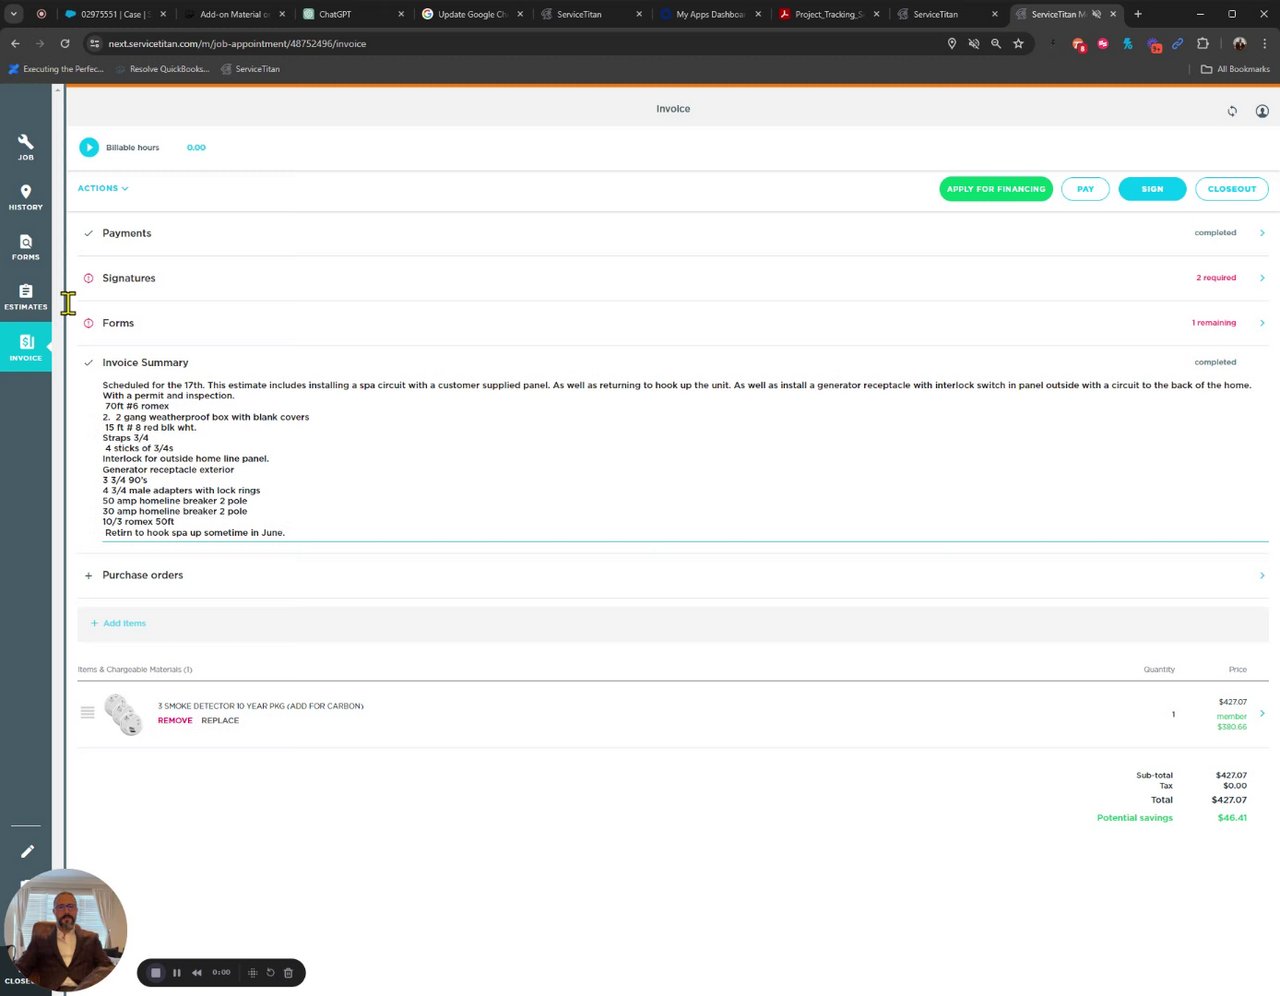Replace the smoke detector item
This screenshot has width=1280, height=996.
click(220, 720)
